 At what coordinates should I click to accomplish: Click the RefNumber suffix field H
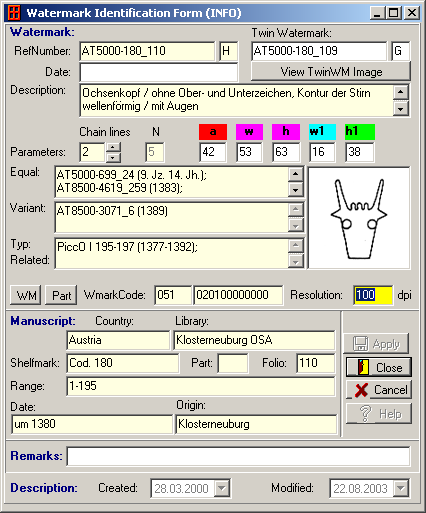click(229, 51)
